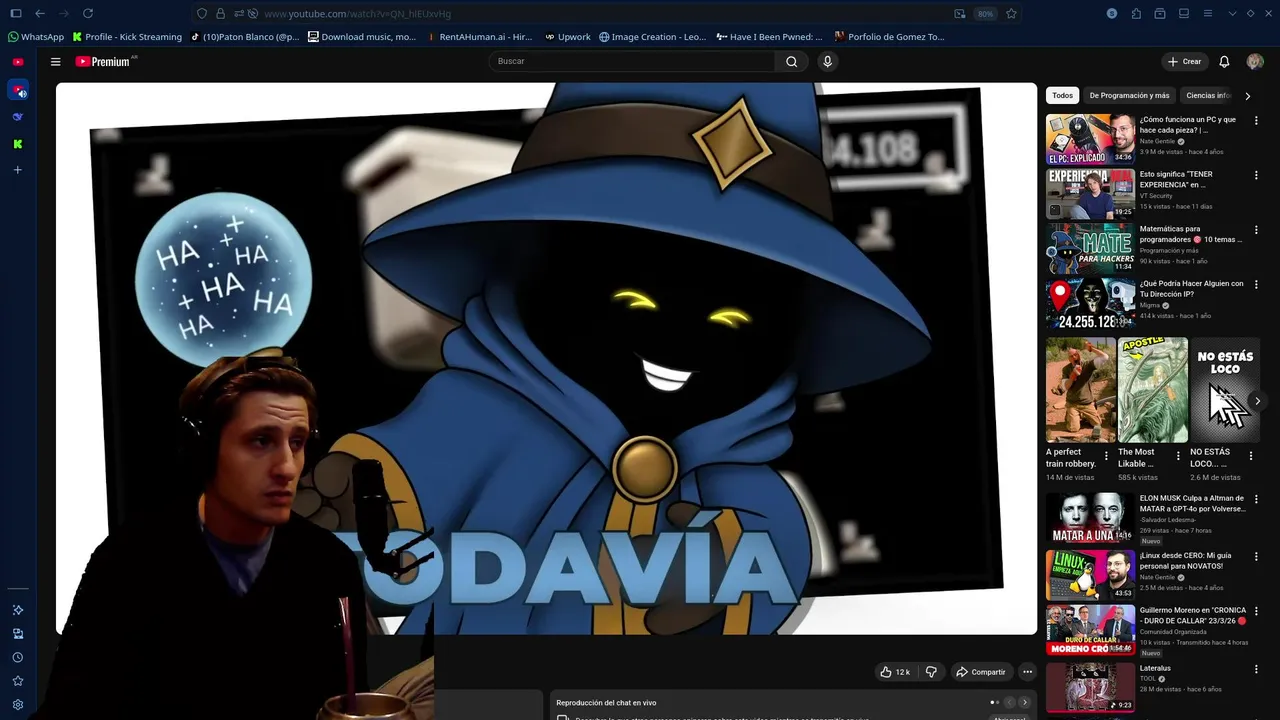This screenshot has width=1280, height=720.
Task: Click the Buscar search input field
Action: click(x=633, y=61)
